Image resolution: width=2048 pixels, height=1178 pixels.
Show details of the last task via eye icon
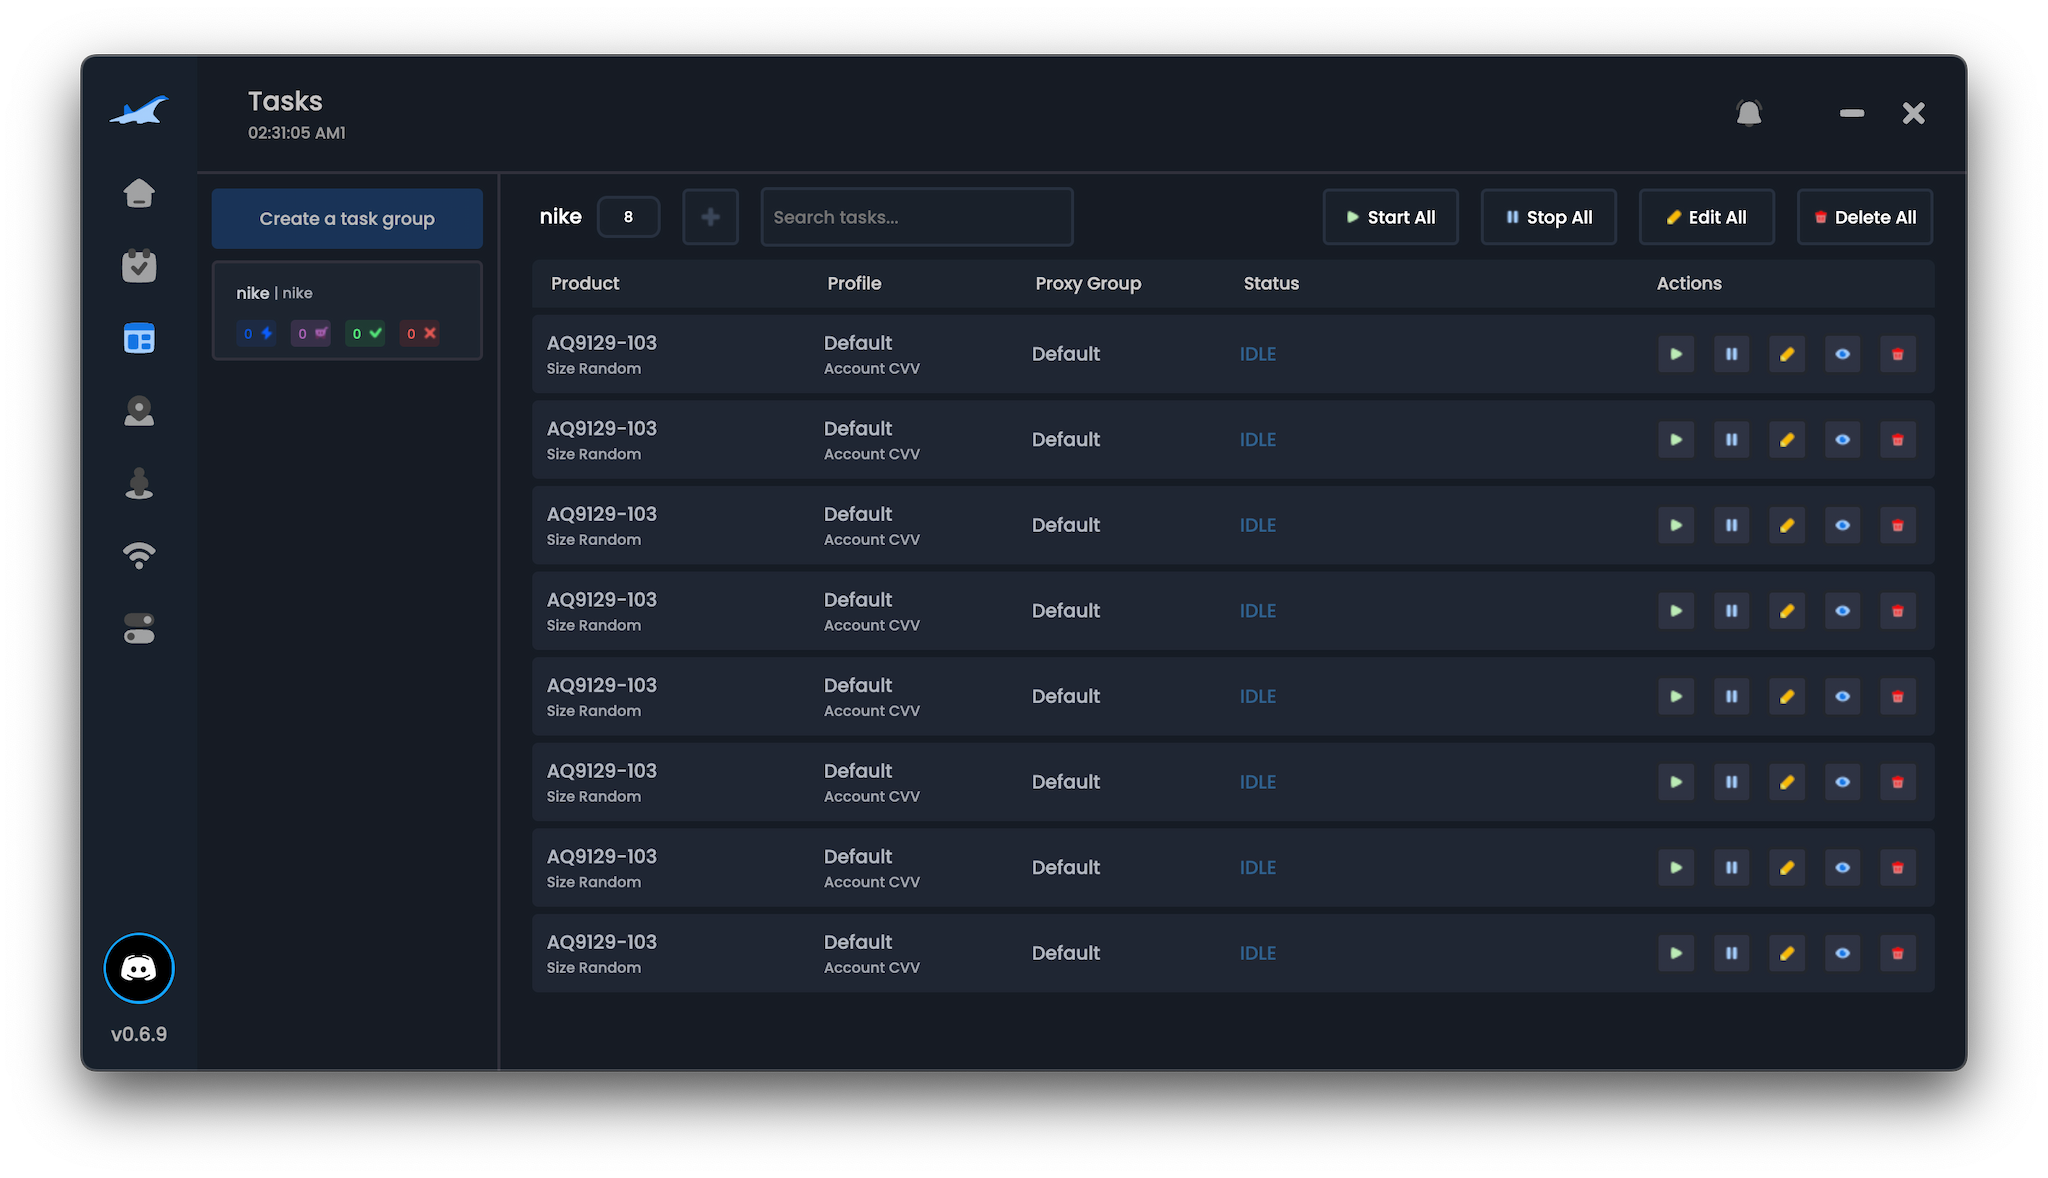click(x=1842, y=953)
